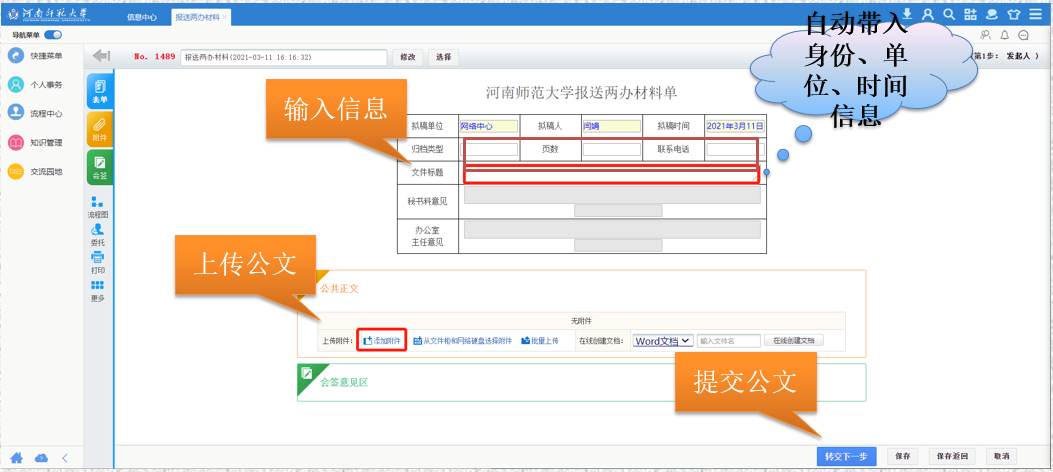1053x472 pixels.
Task: Click 添加附件 to upload an attachment
Action: 381,341
